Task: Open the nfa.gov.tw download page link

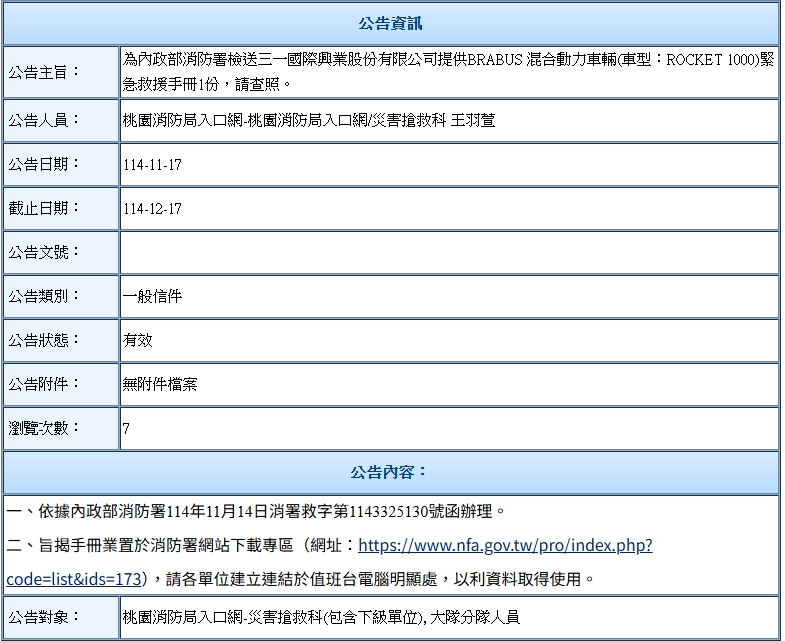Action: tap(505, 546)
